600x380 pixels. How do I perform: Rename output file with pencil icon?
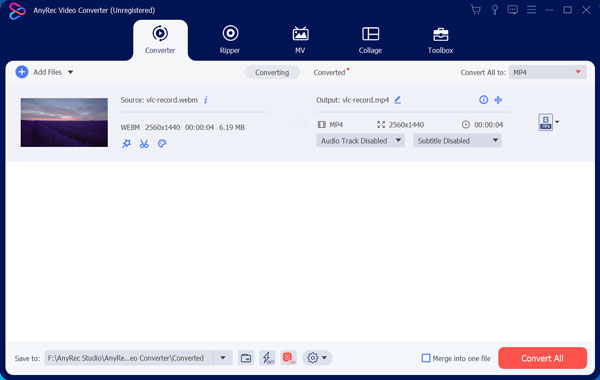click(x=398, y=100)
